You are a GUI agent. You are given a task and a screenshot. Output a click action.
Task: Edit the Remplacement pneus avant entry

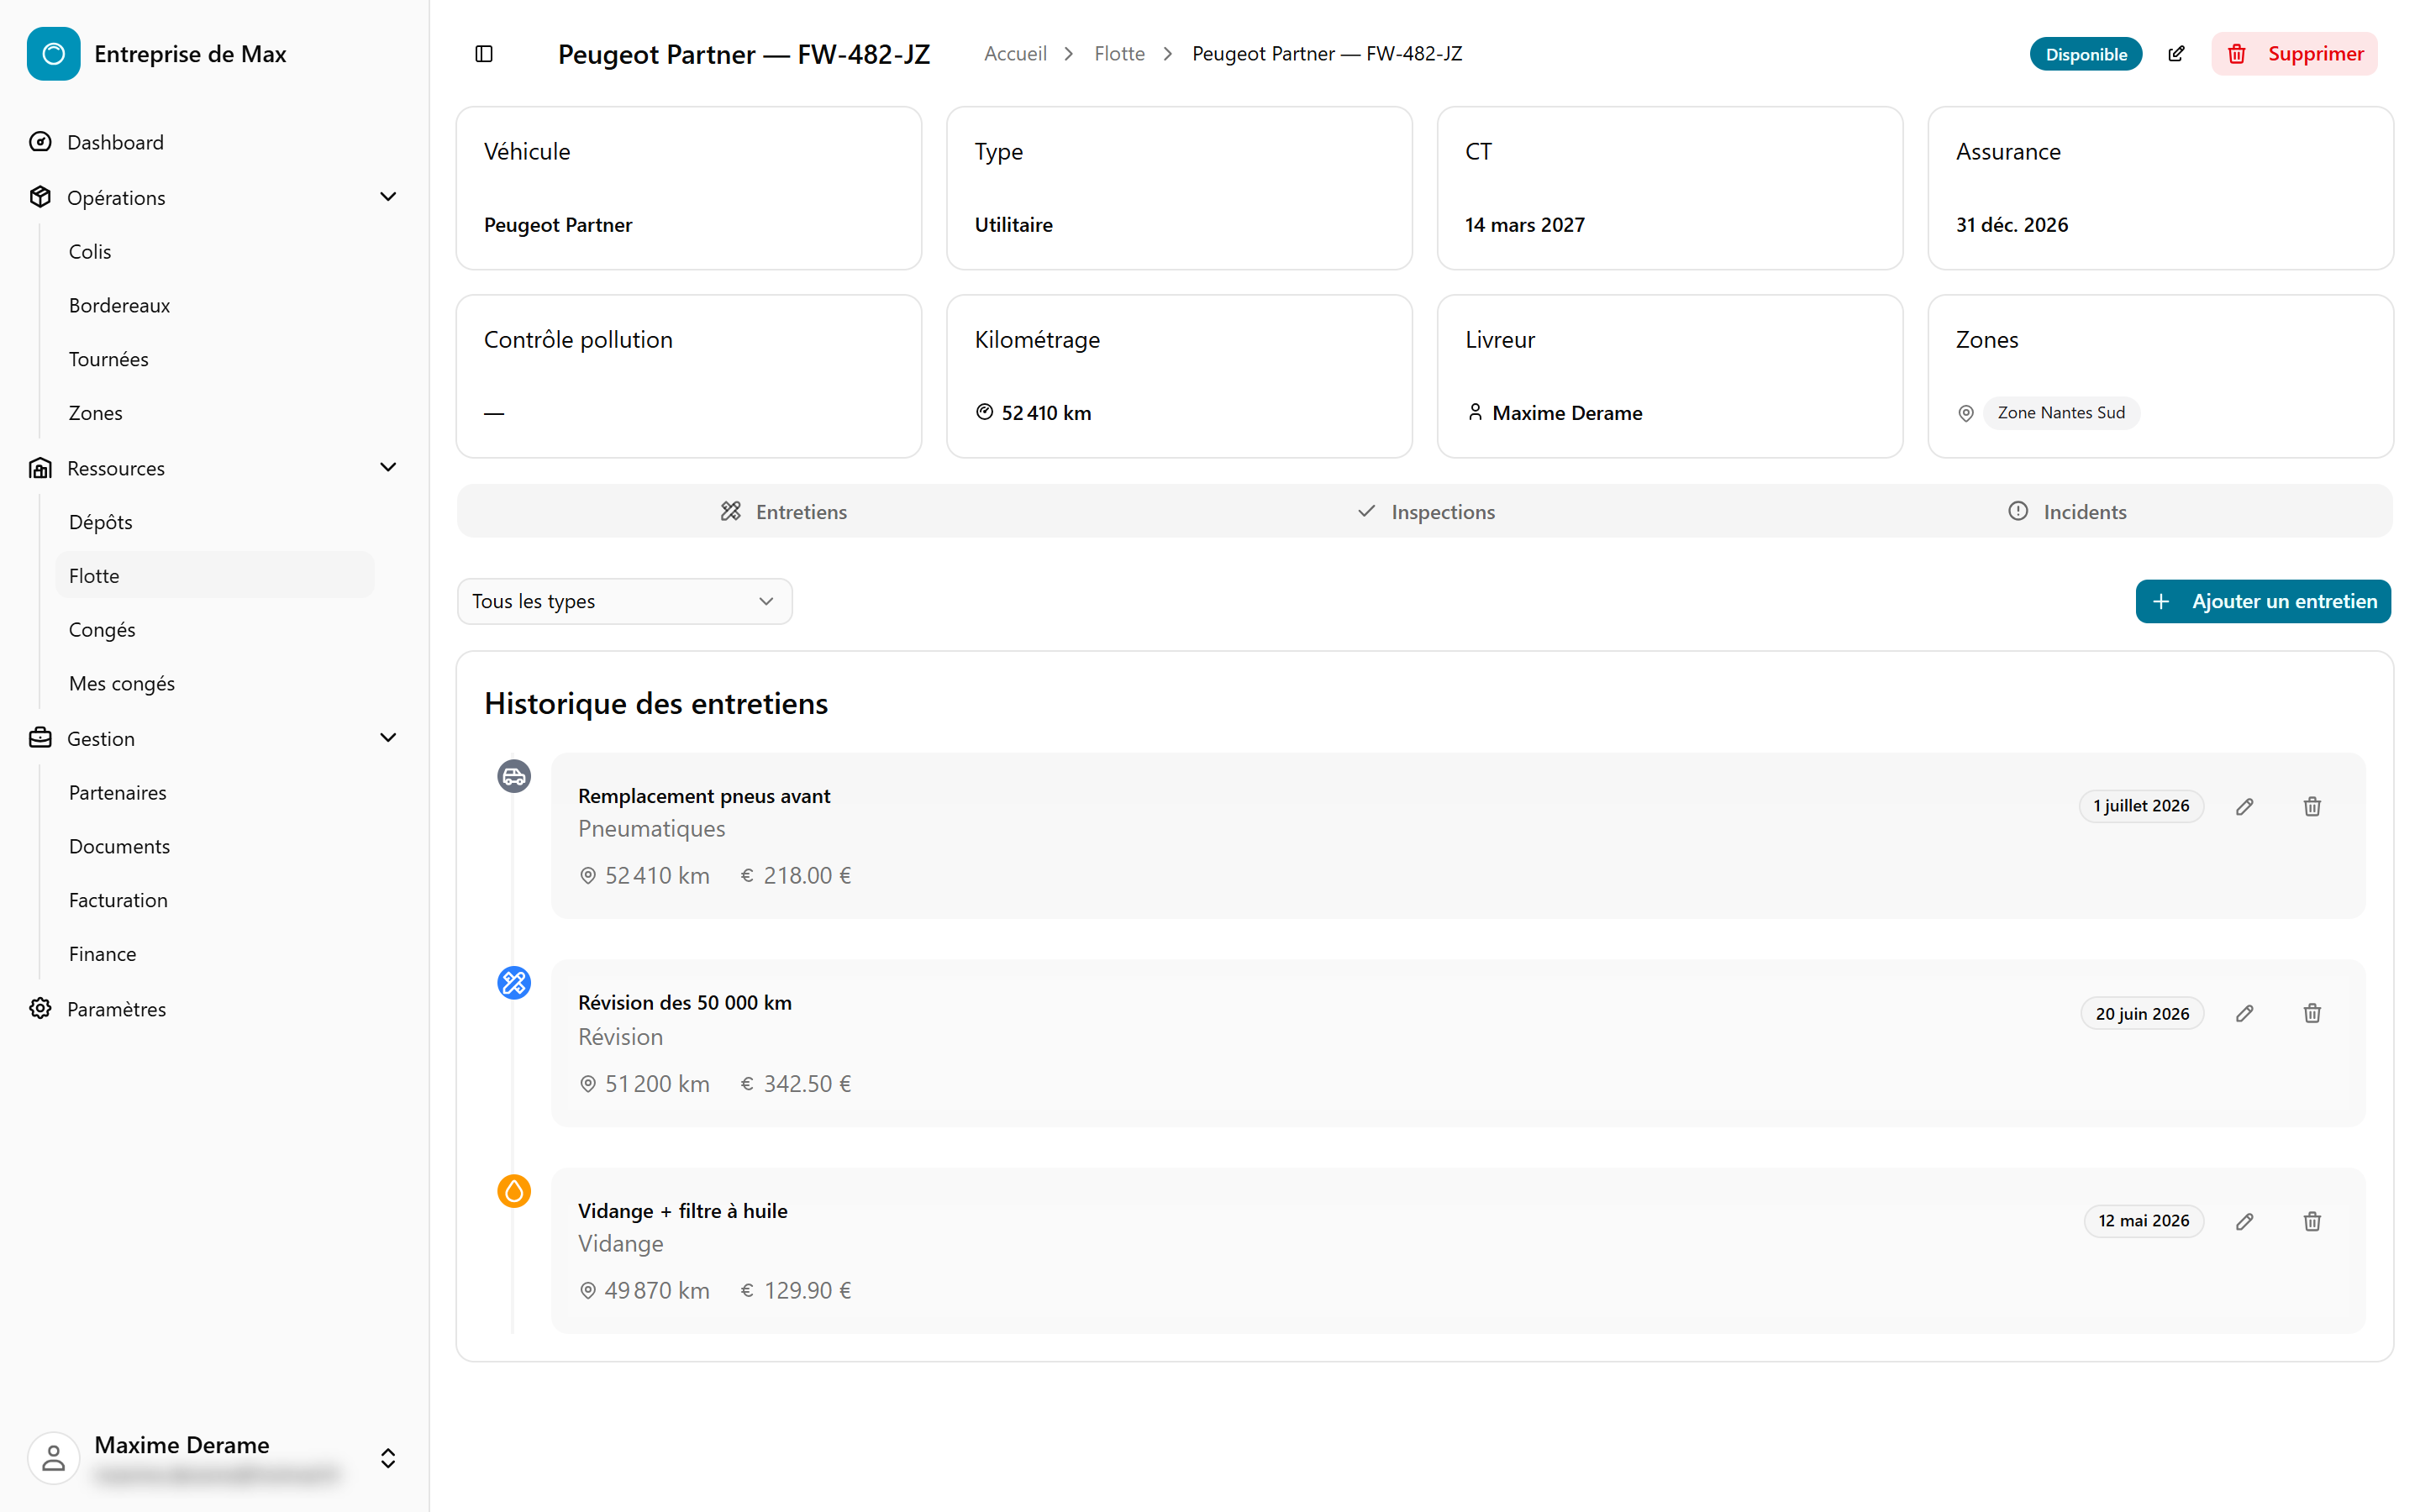2245,806
